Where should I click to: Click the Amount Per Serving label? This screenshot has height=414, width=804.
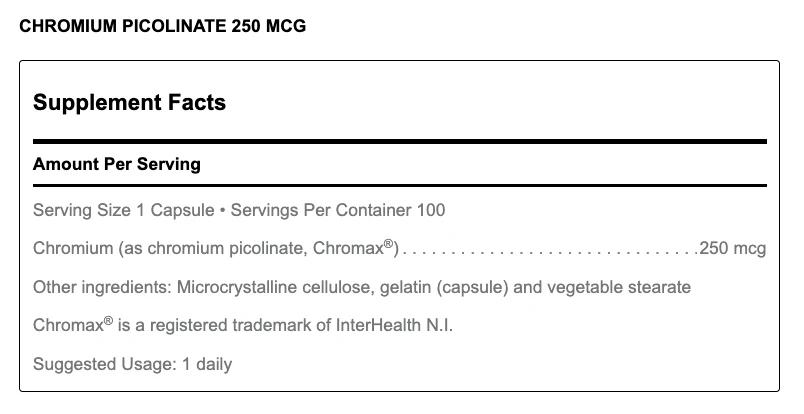click(117, 164)
